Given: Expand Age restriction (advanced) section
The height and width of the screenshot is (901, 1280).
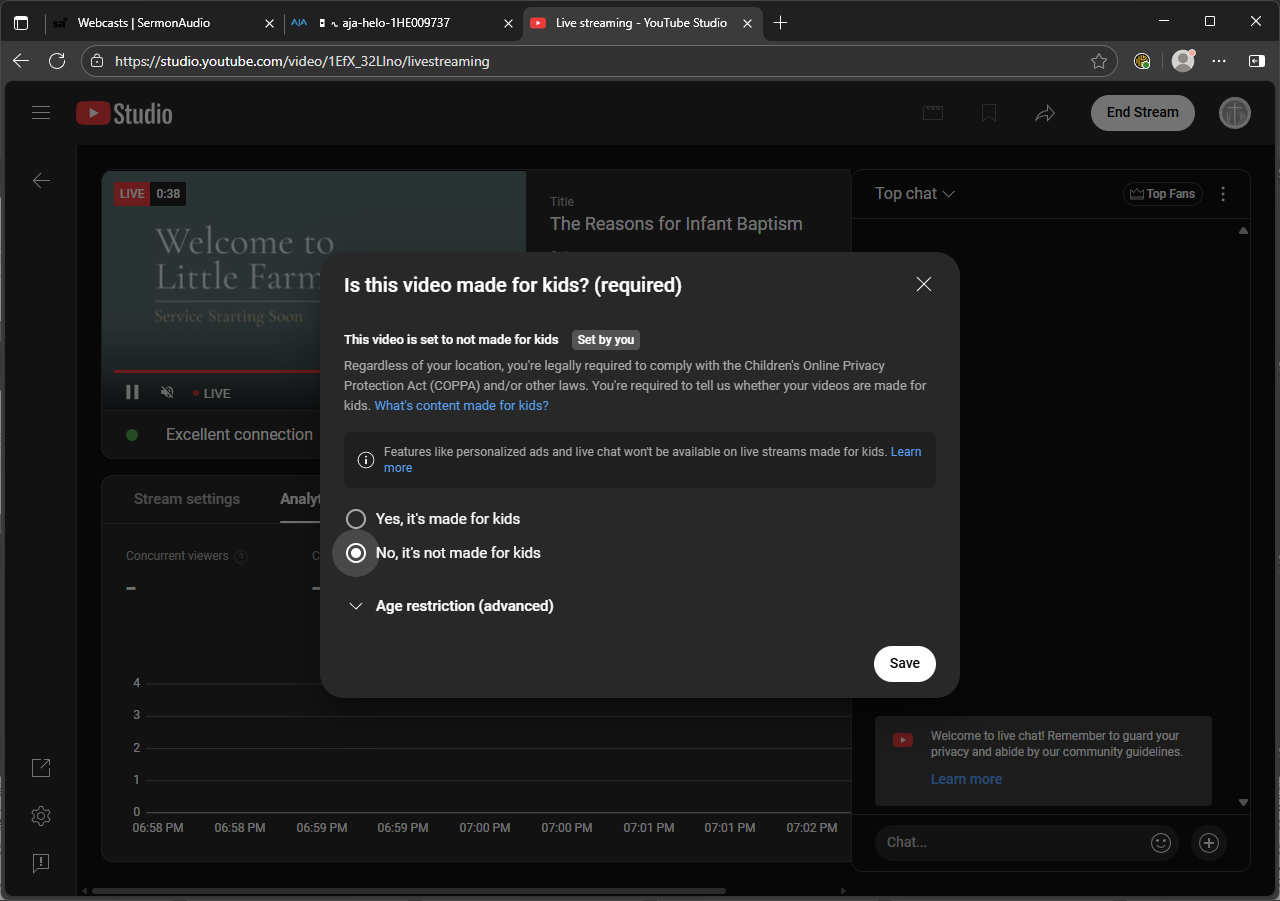Looking at the screenshot, I should click(x=450, y=606).
